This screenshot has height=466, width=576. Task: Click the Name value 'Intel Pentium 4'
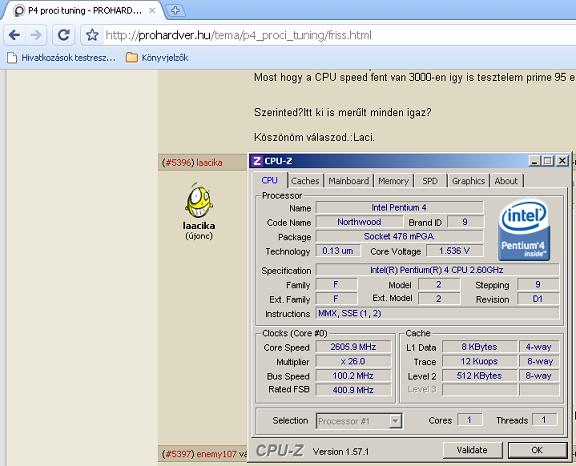pyautogui.click(x=399, y=207)
